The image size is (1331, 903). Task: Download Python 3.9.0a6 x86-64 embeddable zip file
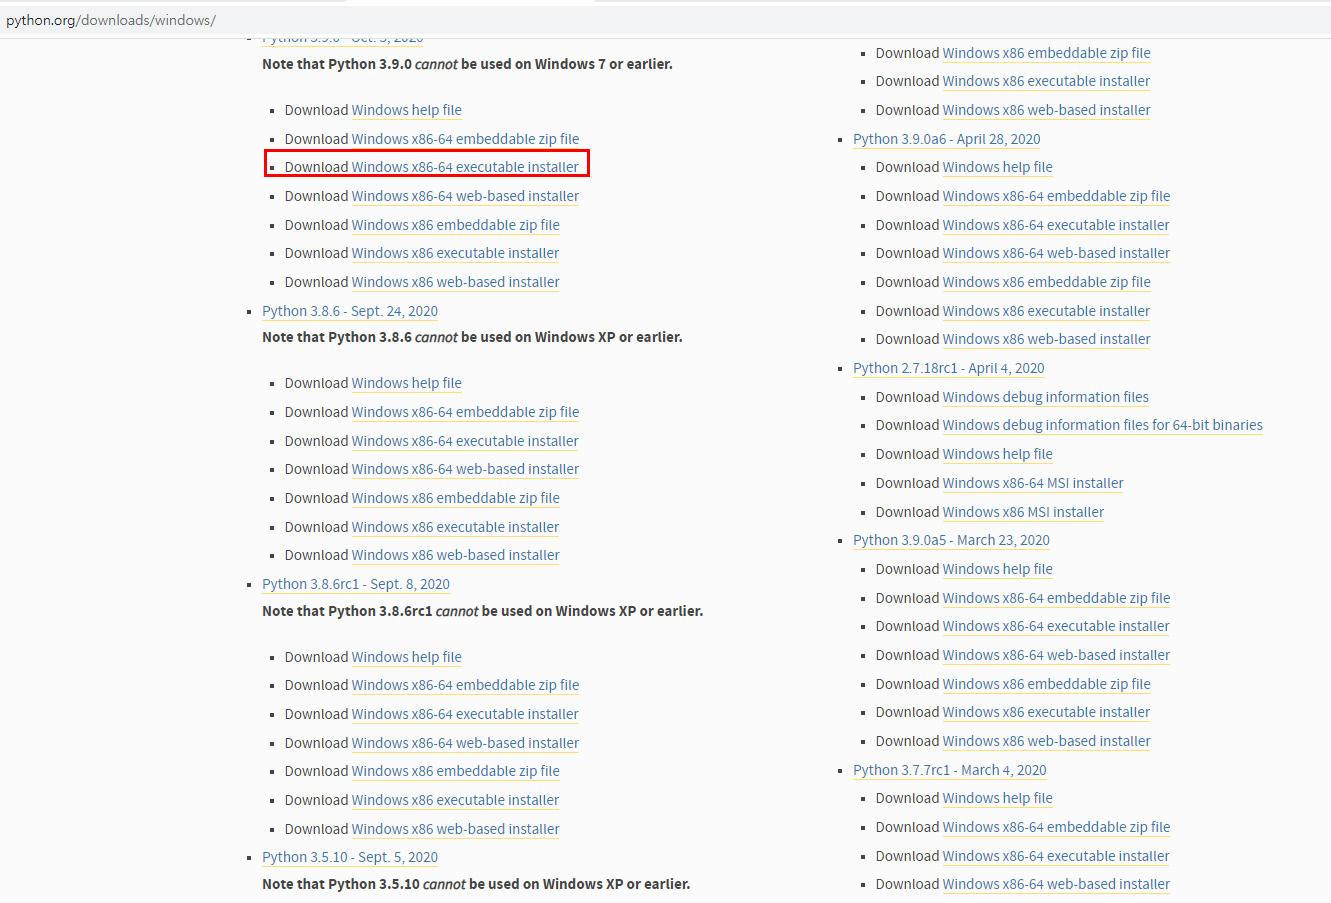[1056, 196]
